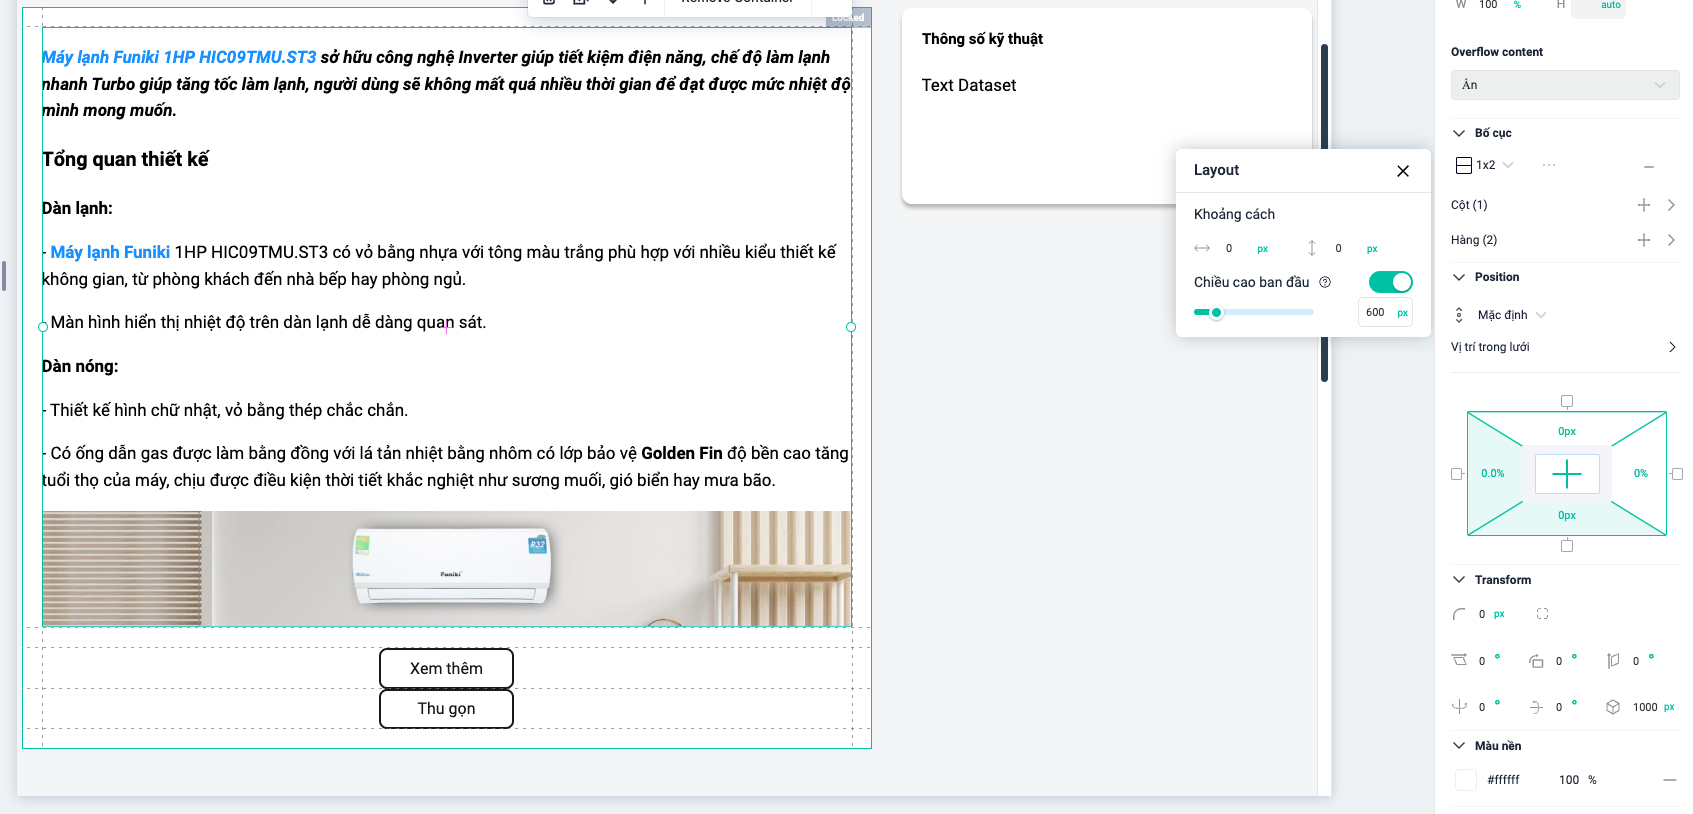Viewport: 1693px width, 814px height.
Task: Click the Xem thêm button
Action: 446,668
